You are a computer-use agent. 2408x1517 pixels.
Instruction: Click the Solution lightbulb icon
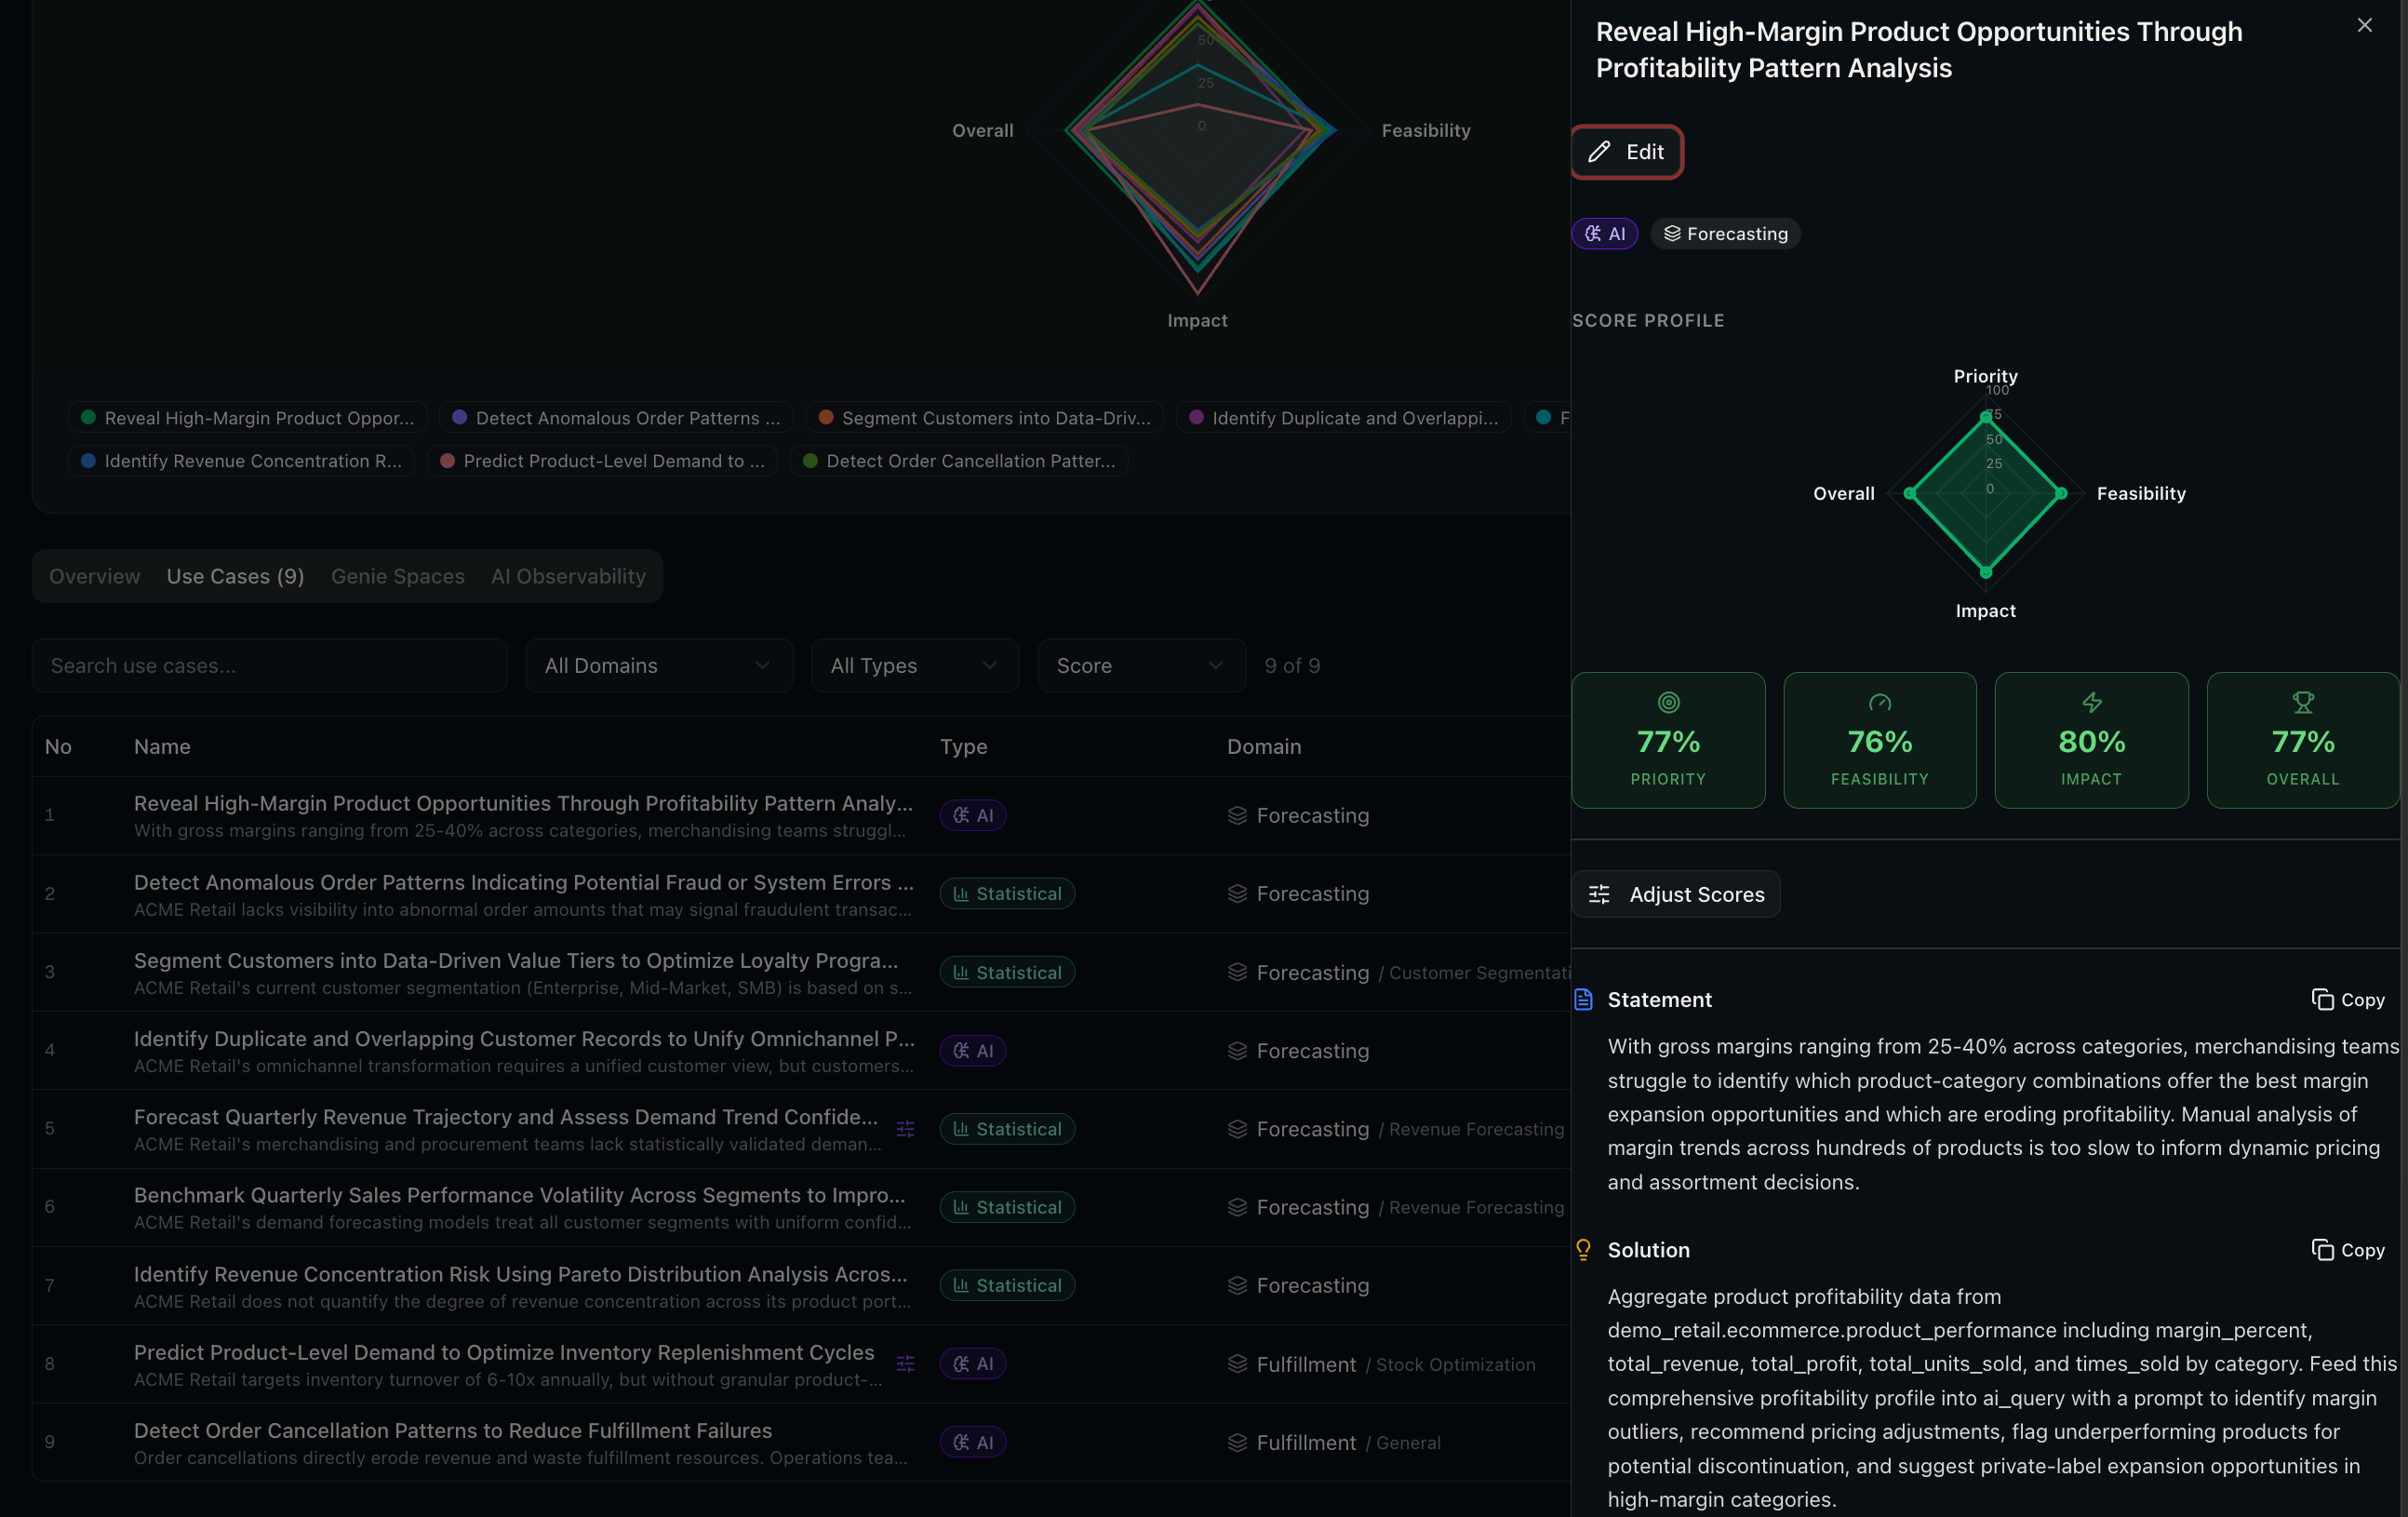pos(1583,1250)
